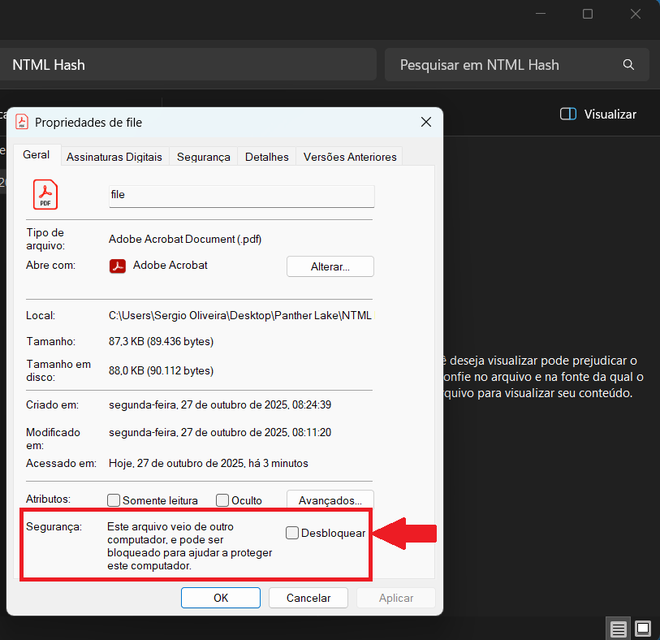Click the large PDF file icon

[x=45, y=194]
